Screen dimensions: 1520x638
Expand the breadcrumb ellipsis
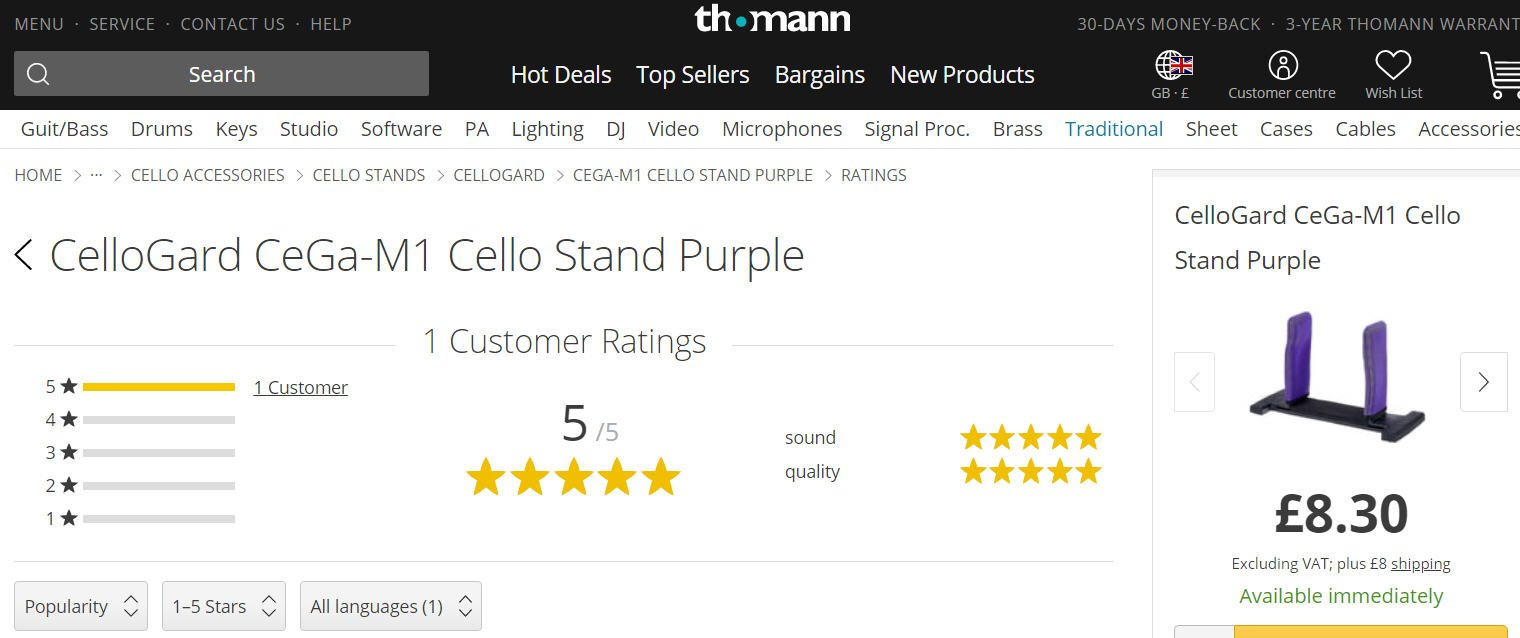96,175
